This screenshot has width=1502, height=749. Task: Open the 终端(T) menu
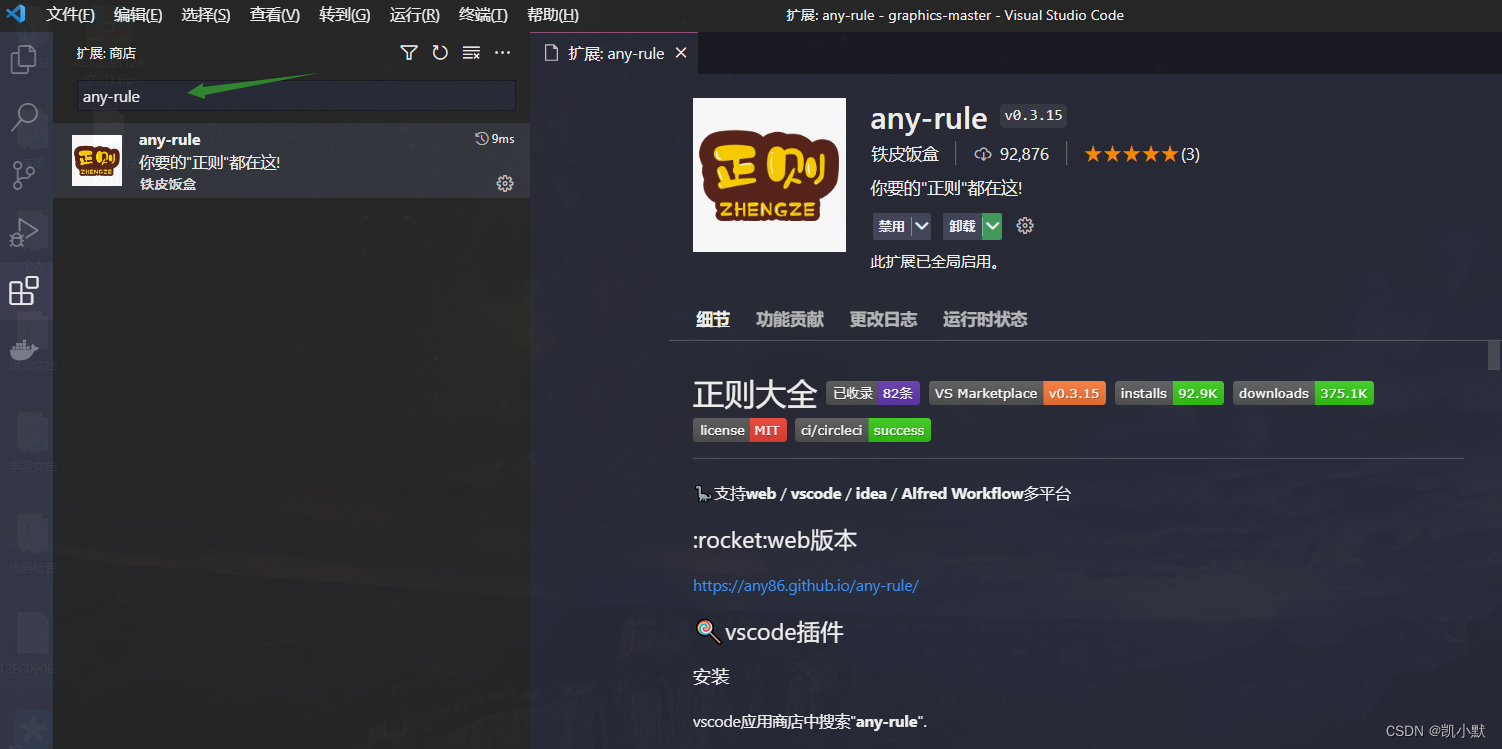[483, 15]
